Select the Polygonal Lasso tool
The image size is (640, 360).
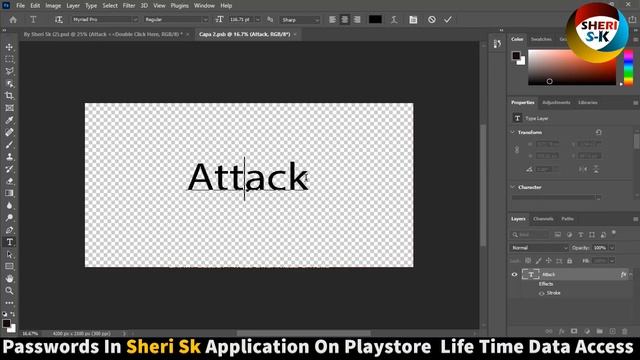pos(9,71)
